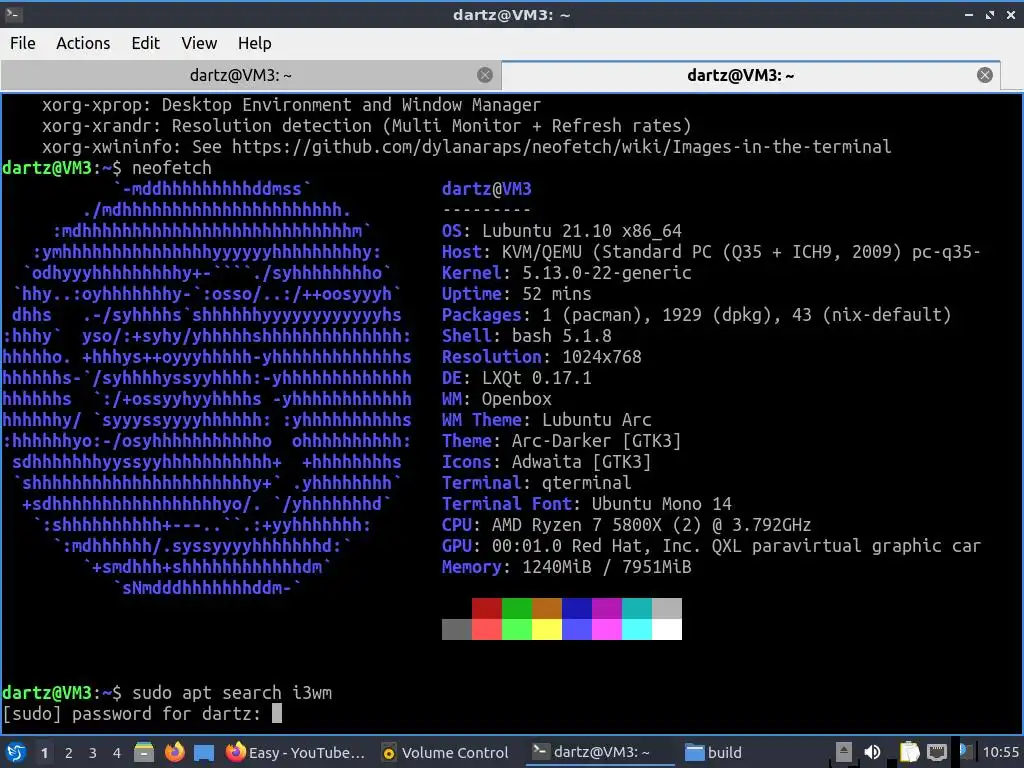Click the 'xorg-xprop' line in the terminal output
1024x768 pixels.
[291, 104]
